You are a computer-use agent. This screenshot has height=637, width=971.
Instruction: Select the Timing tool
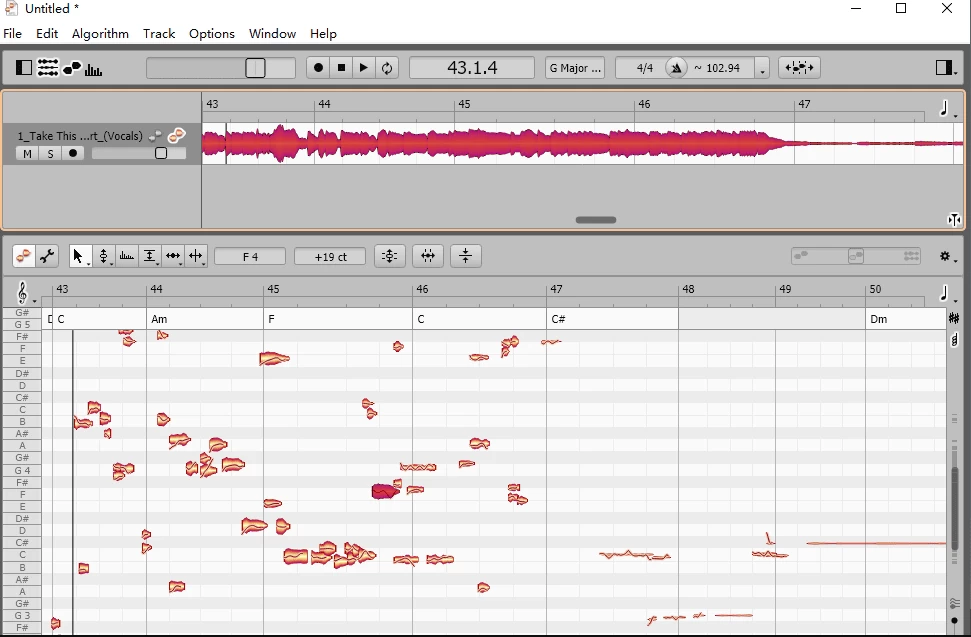click(173, 256)
